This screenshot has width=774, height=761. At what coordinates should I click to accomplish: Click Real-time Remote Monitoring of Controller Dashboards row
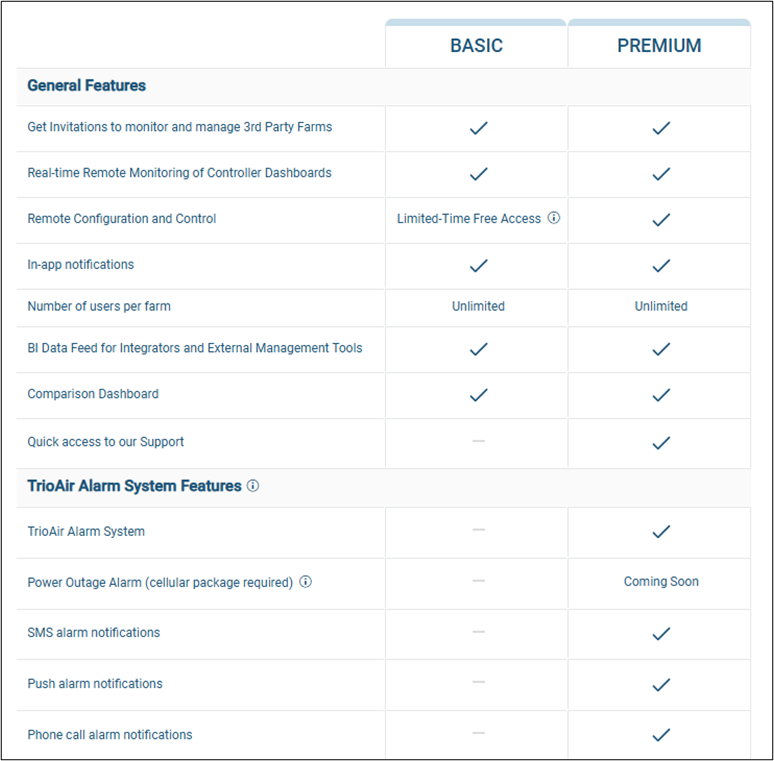tap(179, 173)
